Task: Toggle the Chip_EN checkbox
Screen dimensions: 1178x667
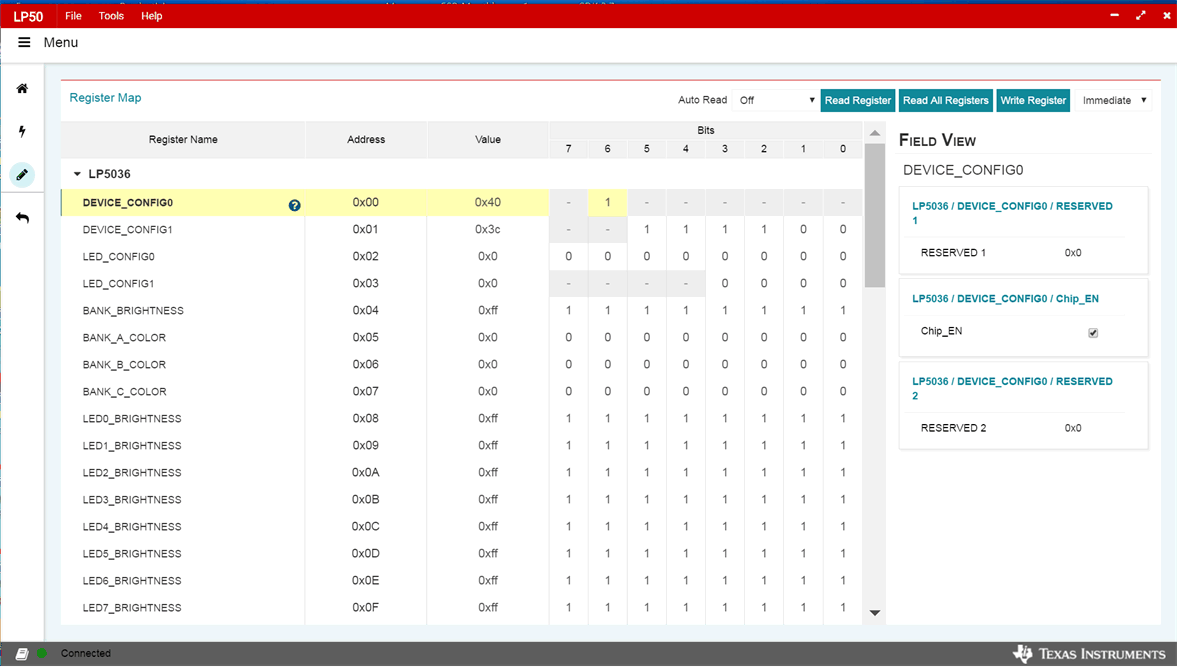Action: pyautogui.click(x=1093, y=333)
